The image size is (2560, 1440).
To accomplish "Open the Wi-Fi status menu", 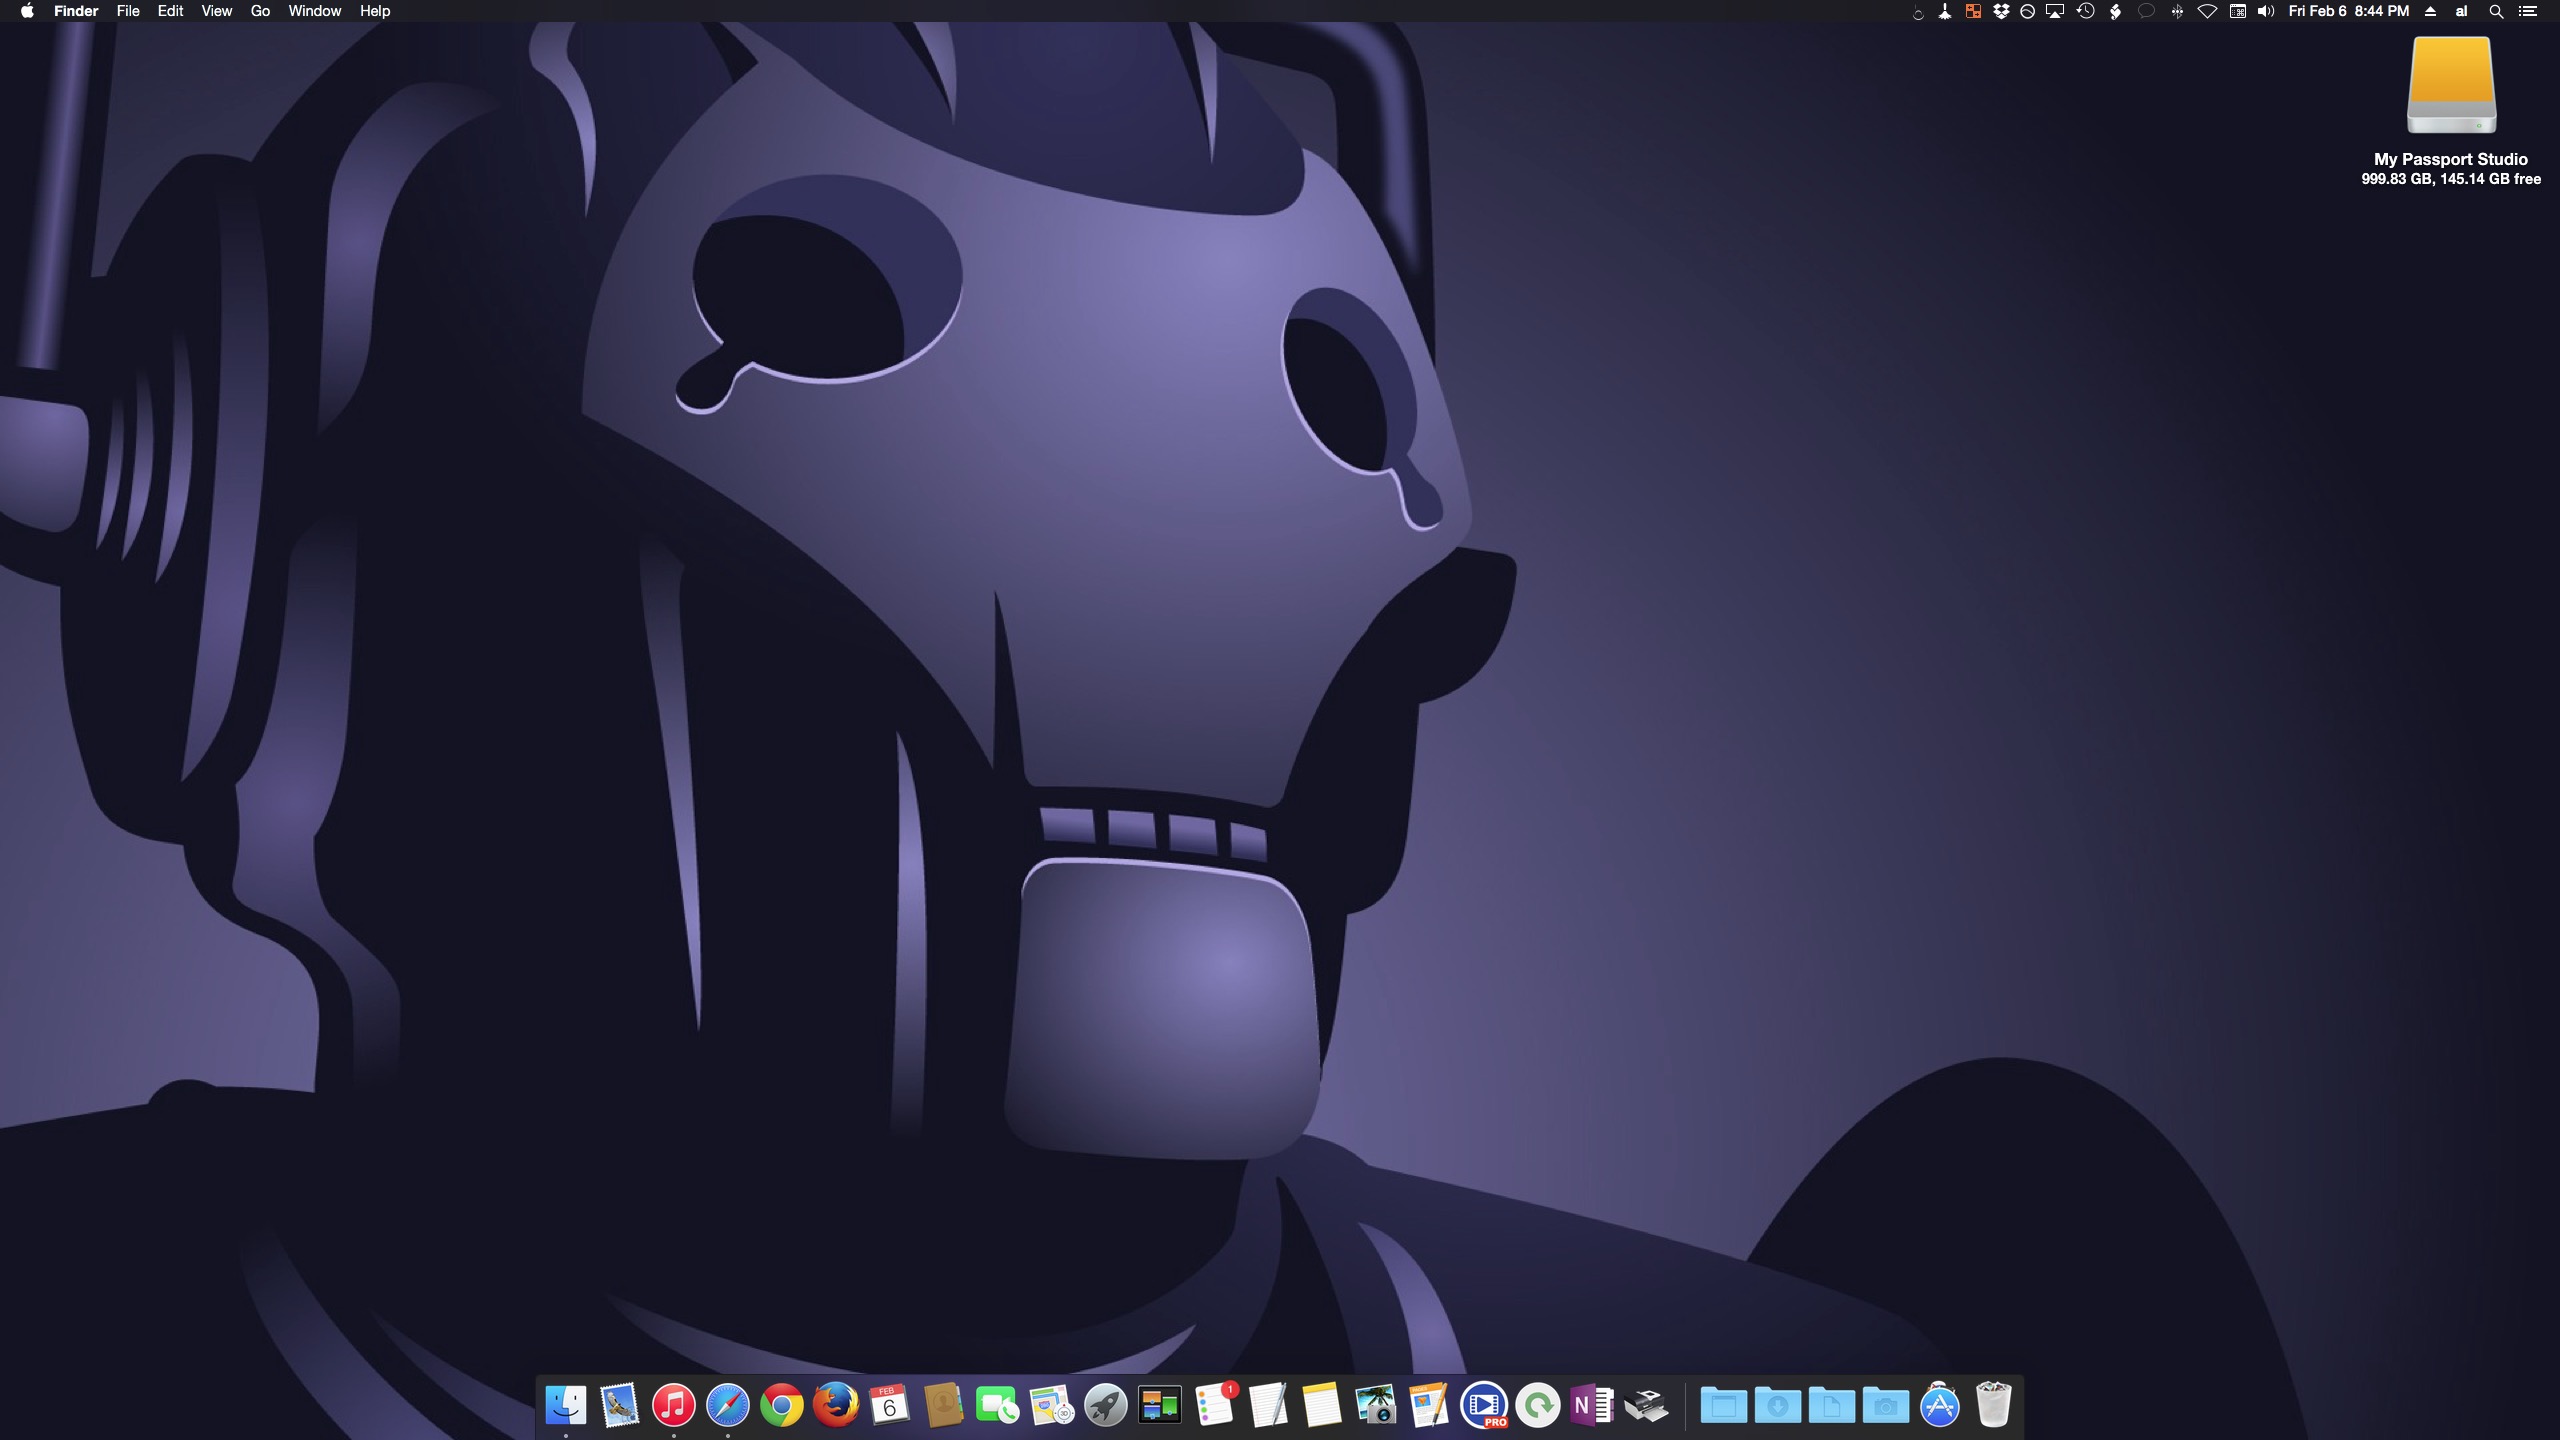I will pos(2207,11).
